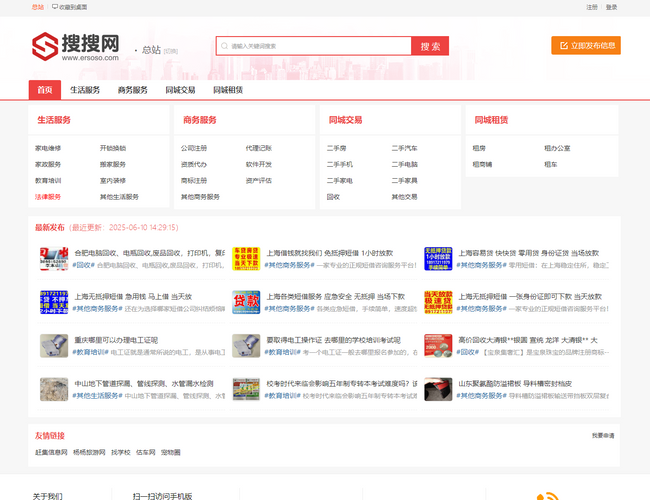Image resolution: width=650 pixels, height=500 pixels.
Task: Click the red 搜索 button
Action: (x=430, y=46)
